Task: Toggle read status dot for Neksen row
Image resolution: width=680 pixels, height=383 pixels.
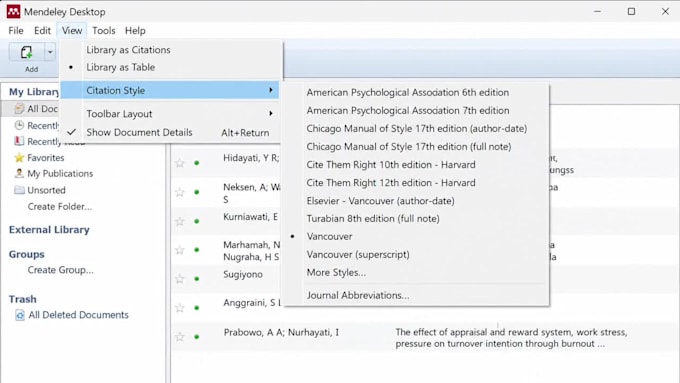Action: [197, 192]
